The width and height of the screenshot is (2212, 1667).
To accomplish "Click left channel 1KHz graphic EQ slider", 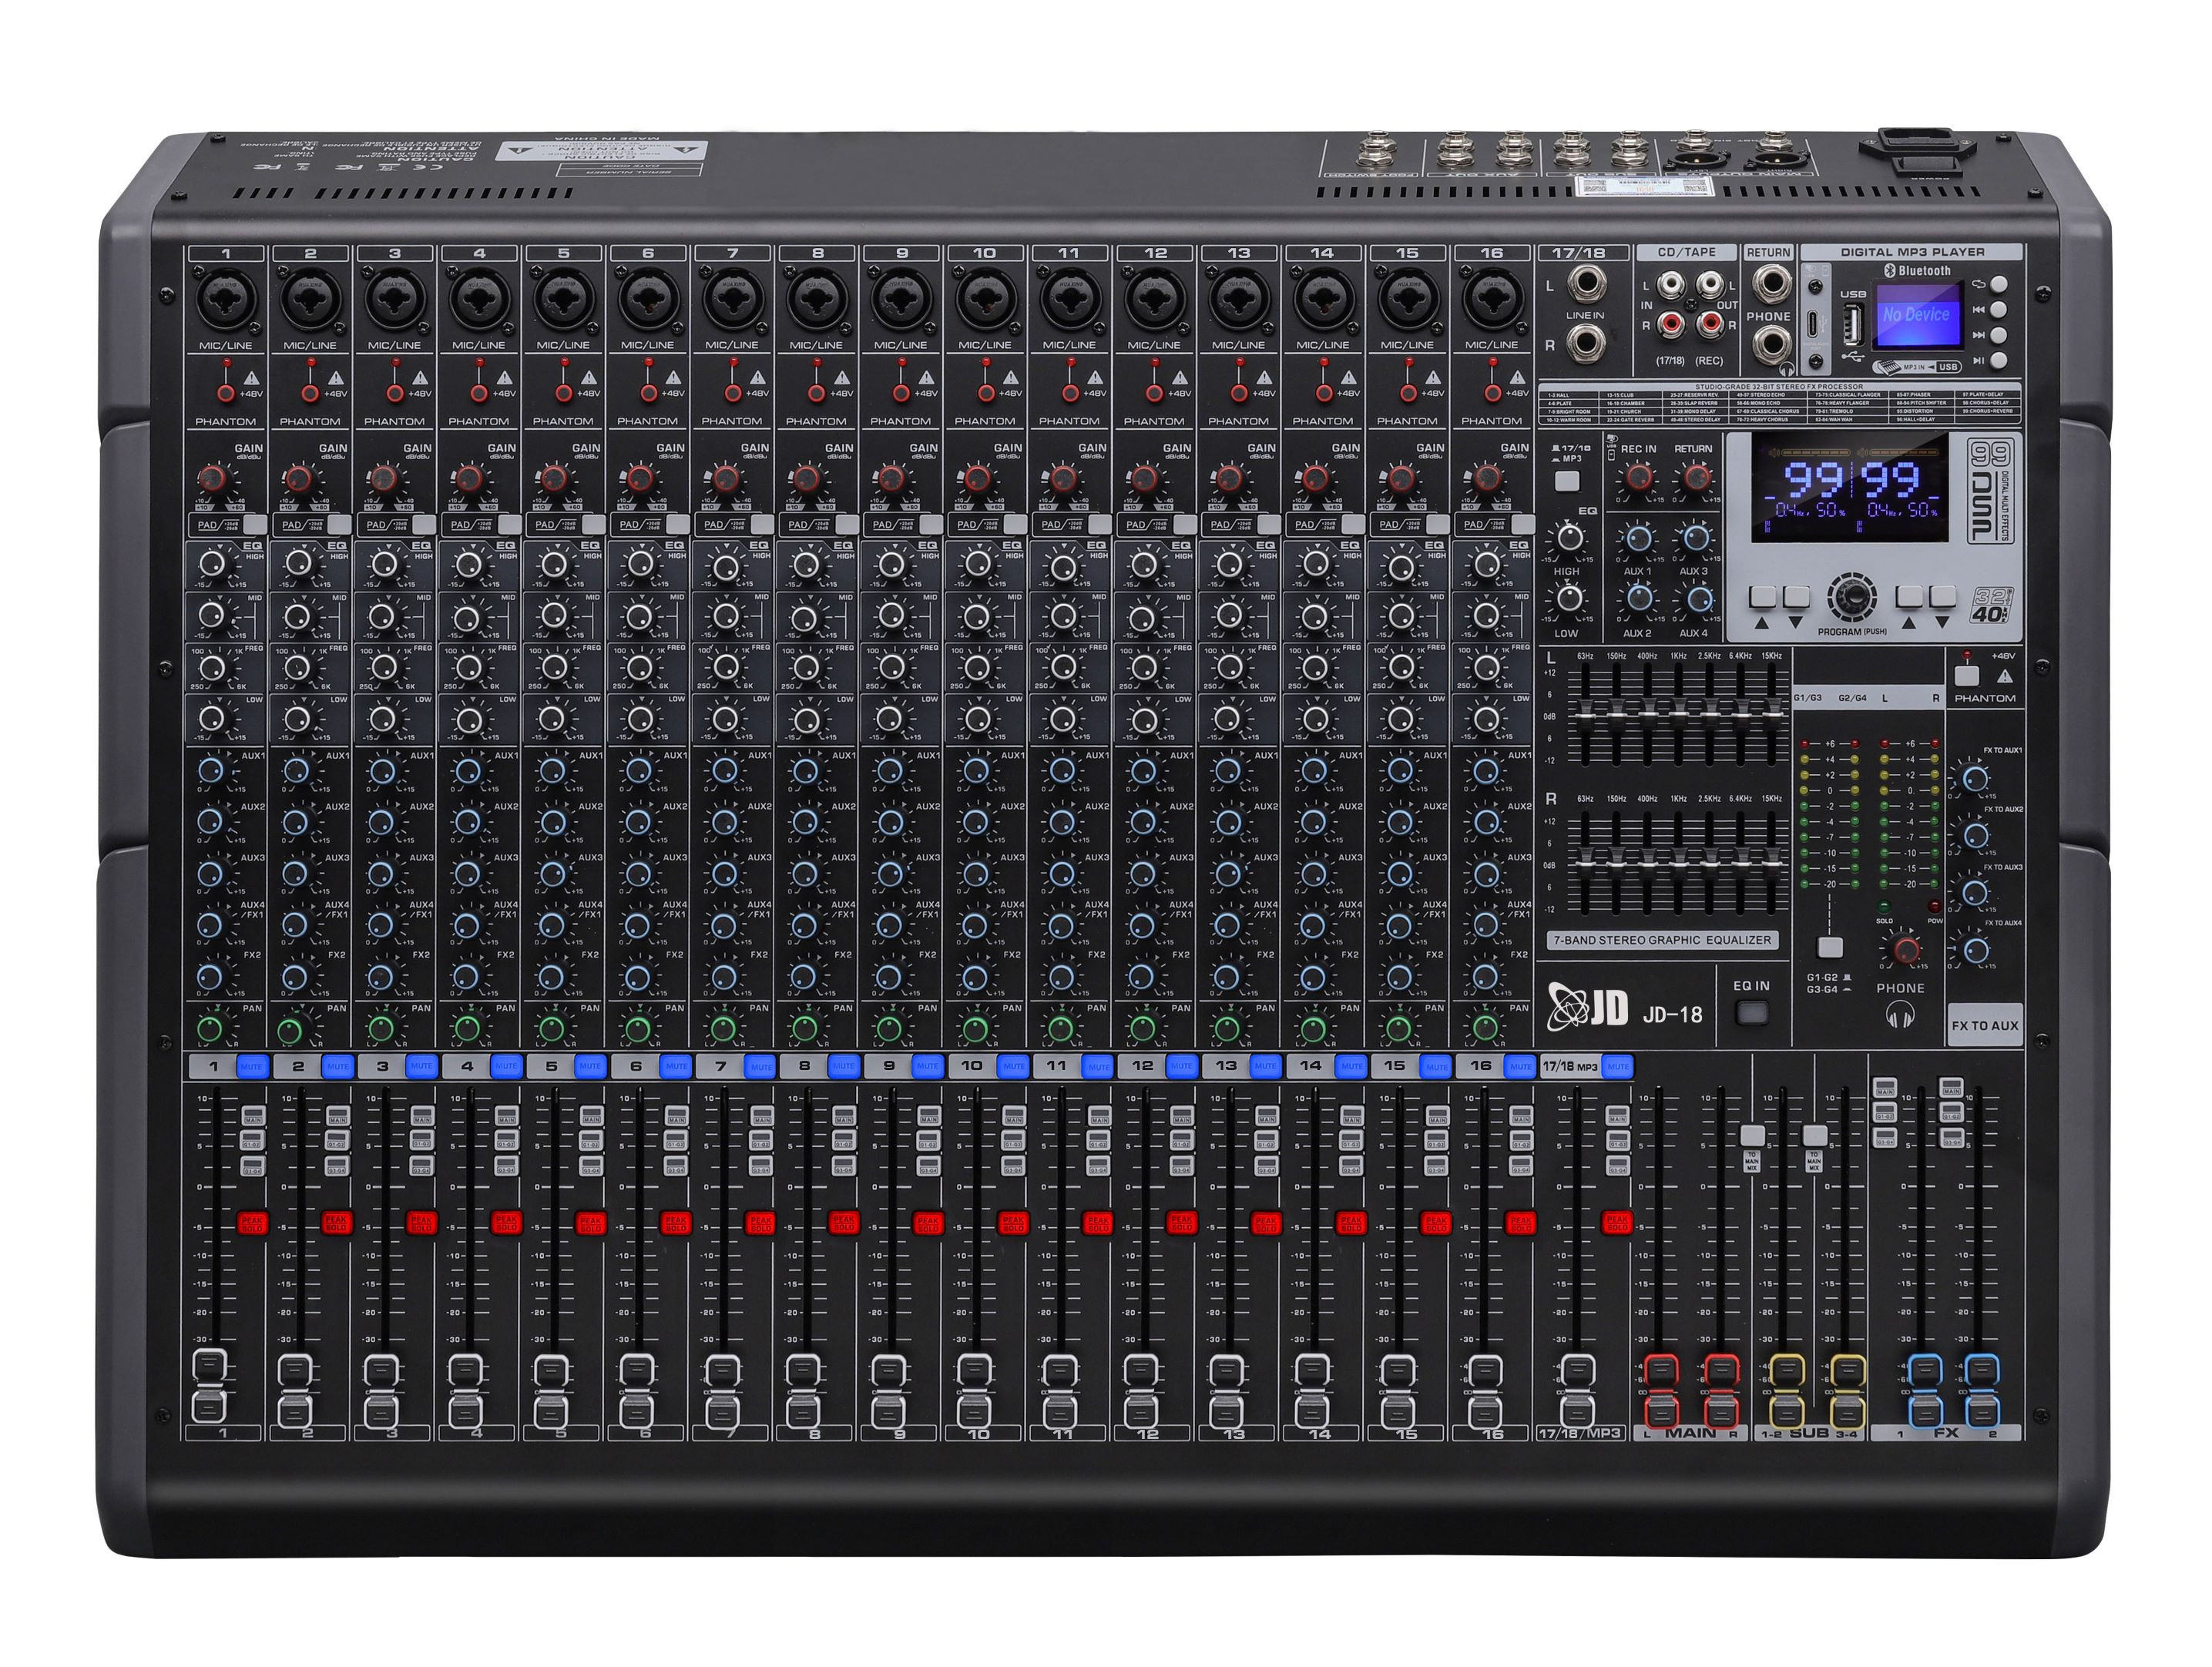I will (1679, 713).
